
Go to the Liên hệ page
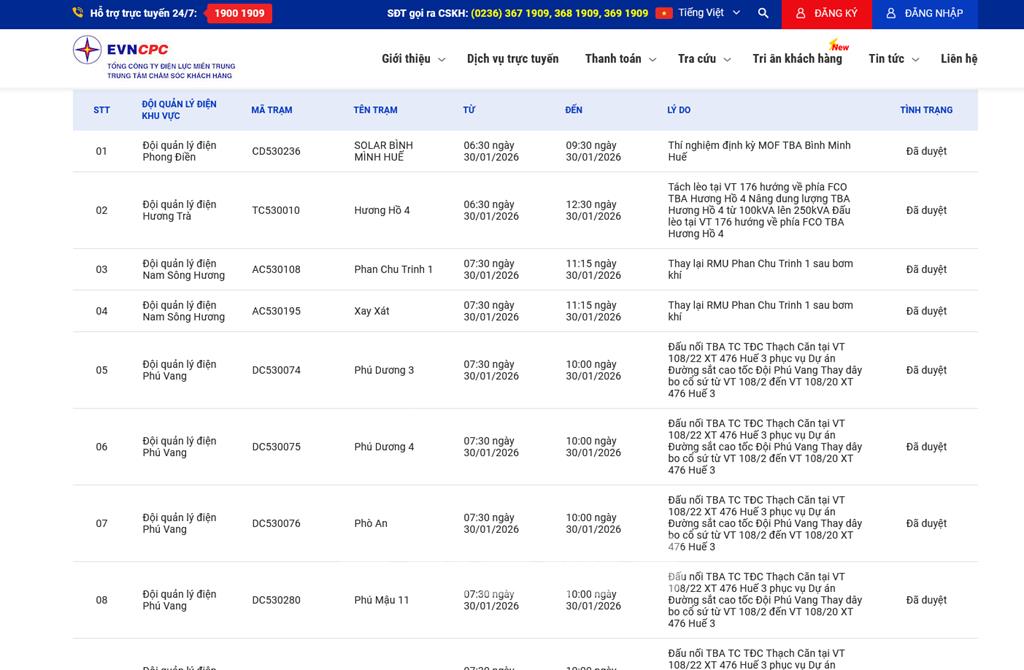pos(958,59)
